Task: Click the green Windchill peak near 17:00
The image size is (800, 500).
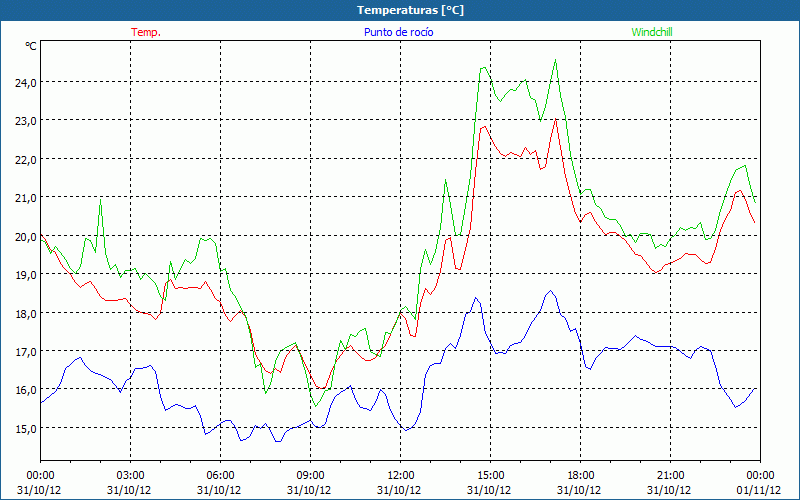Action: [555, 60]
